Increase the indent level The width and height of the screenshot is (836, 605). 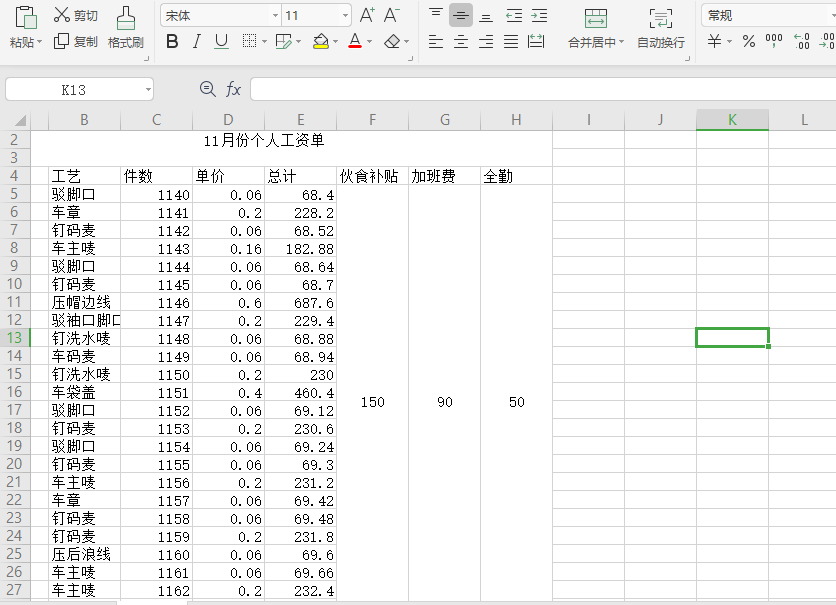click(539, 15)
